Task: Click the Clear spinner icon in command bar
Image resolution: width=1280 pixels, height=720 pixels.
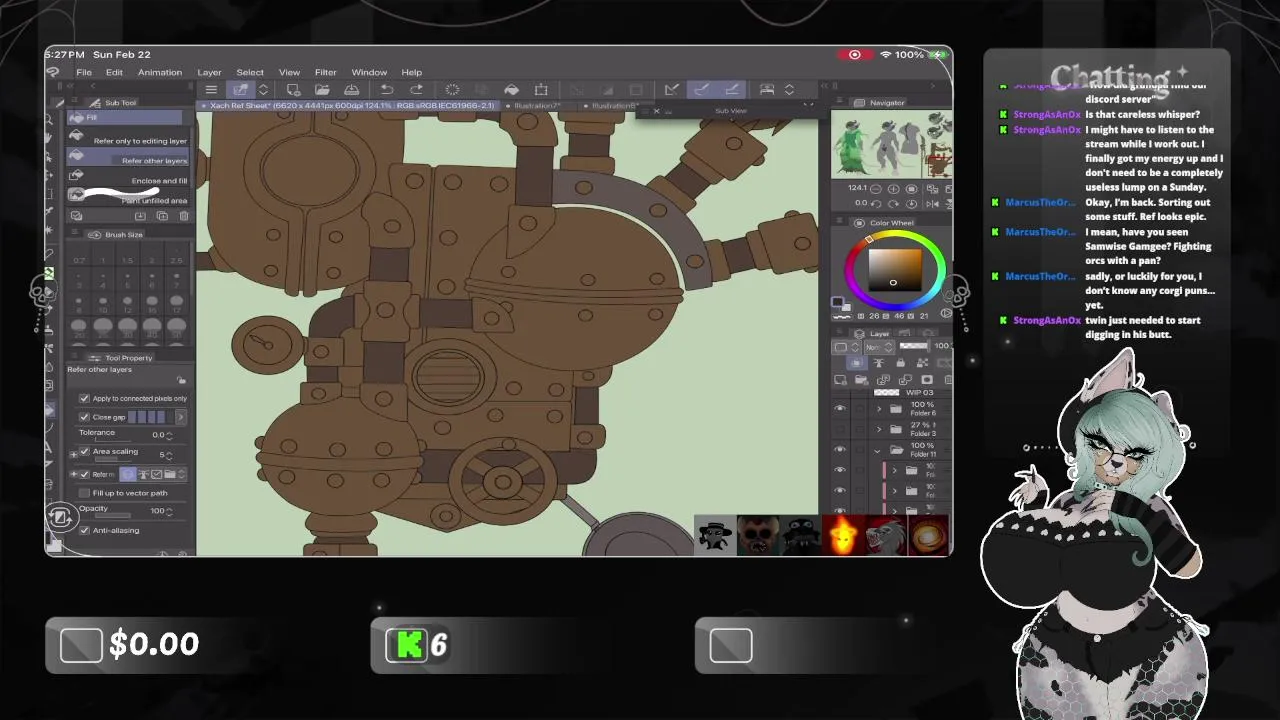Action: click(x=452, y=90)
